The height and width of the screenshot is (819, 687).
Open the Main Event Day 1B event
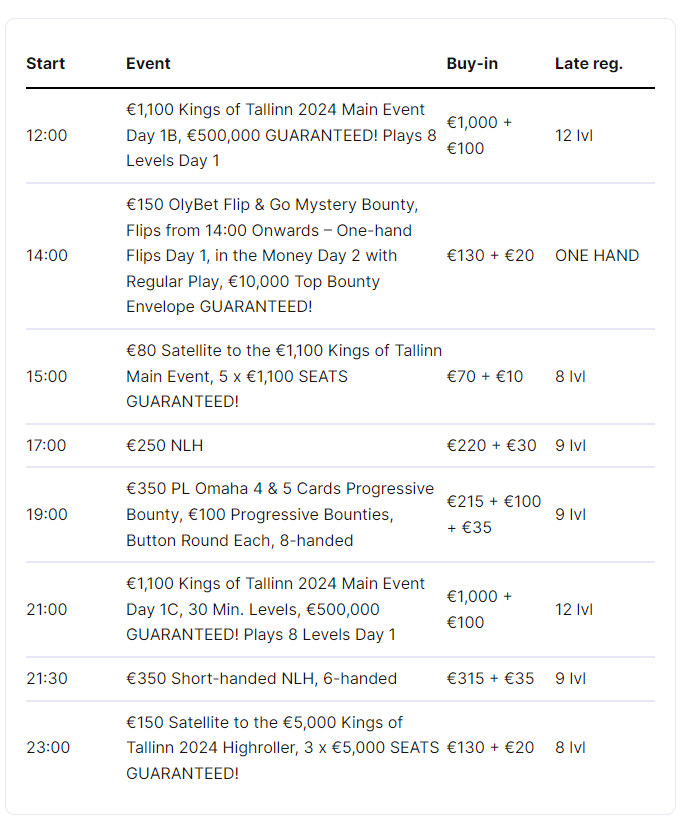point(281,135)
